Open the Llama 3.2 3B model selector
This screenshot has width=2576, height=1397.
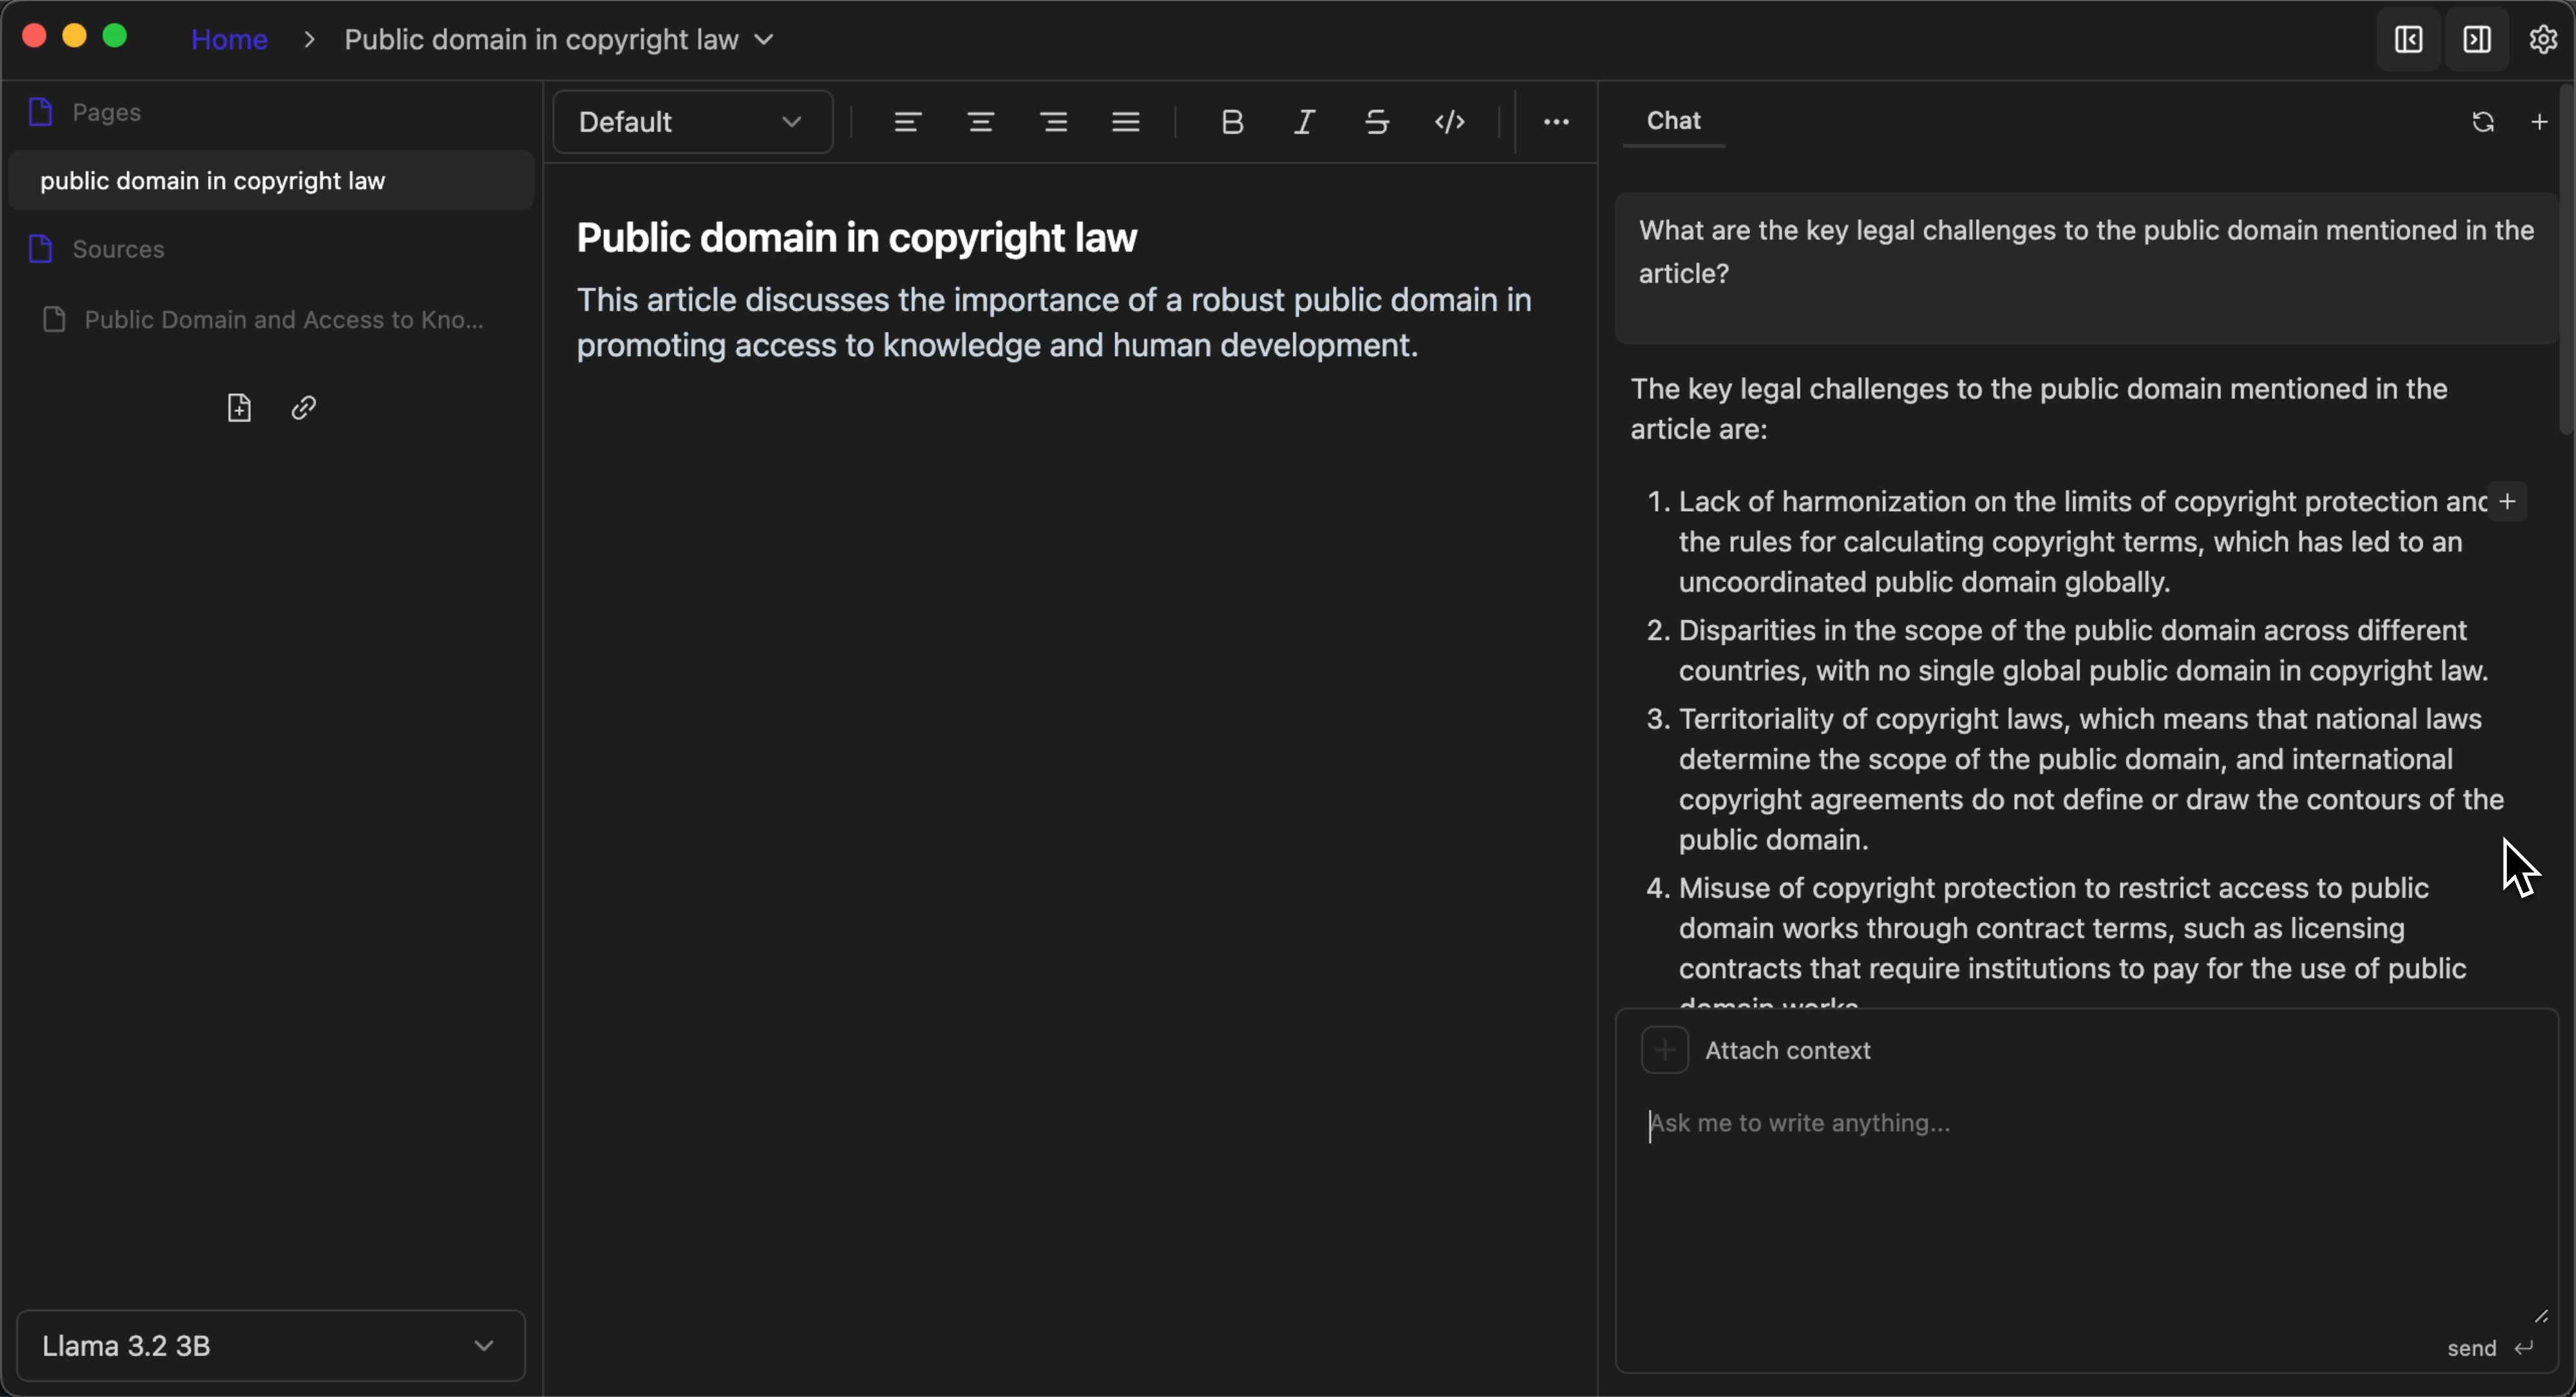point(270,1346)
